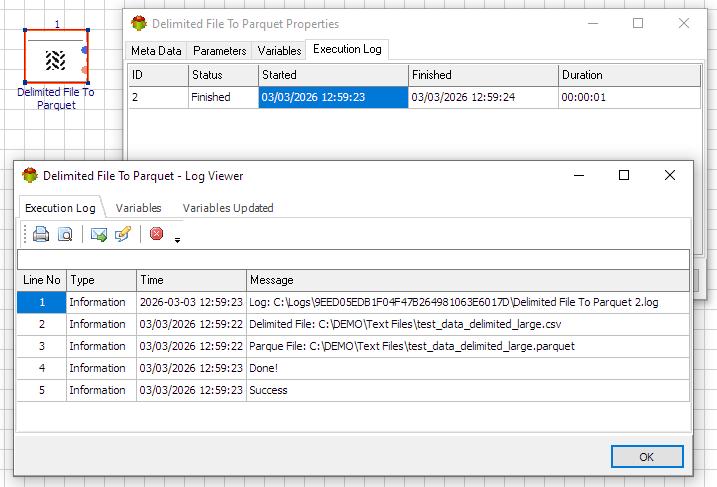Viewport: 717px width, 487px height.
Task: Click the red stop X toolbar icon
Action: [156, 234]
